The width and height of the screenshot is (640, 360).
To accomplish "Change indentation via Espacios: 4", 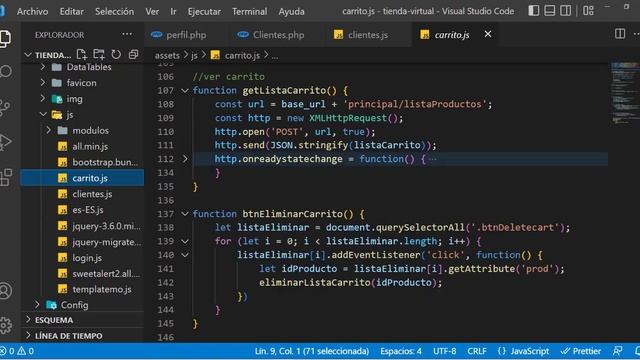I will pyautogui.click(x=401, y=351).
